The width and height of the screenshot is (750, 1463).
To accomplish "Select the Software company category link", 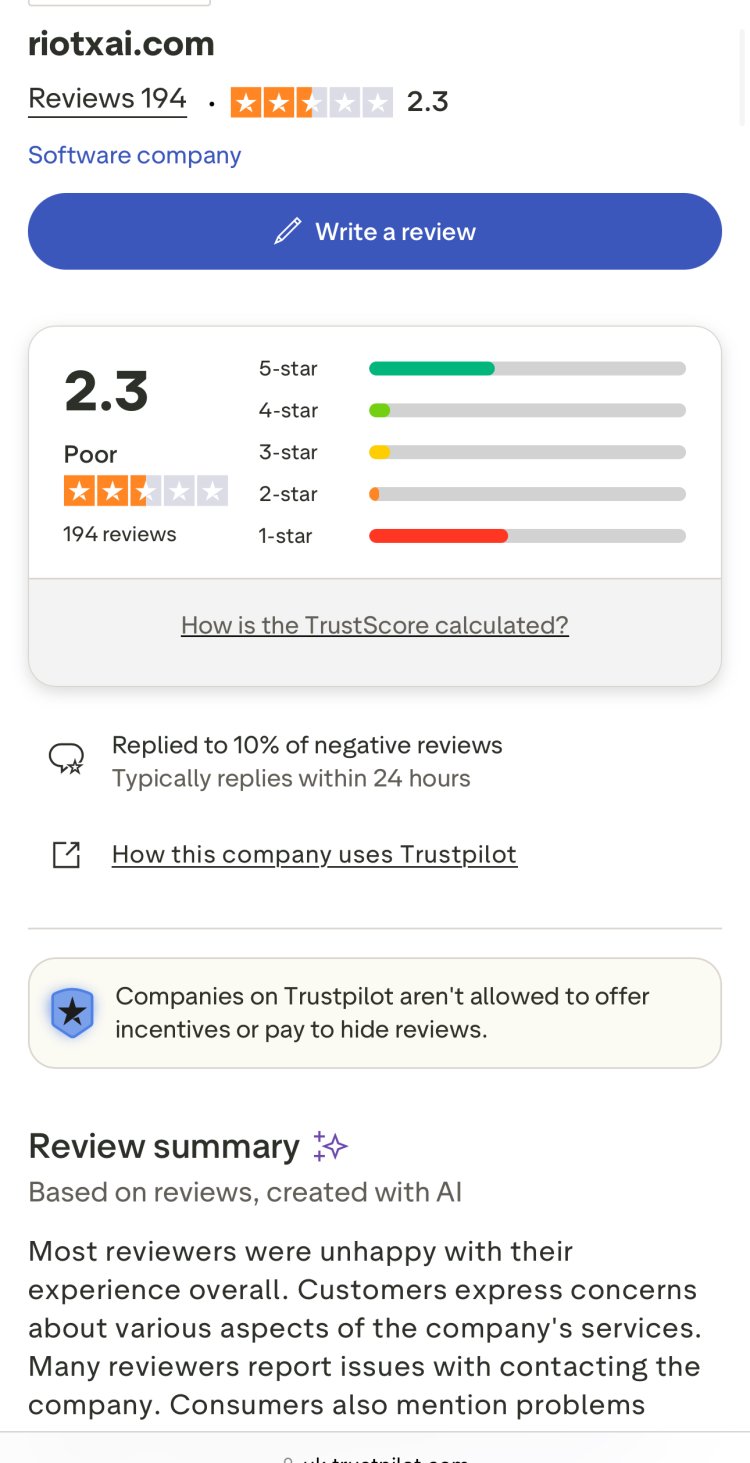I will pos(134,155).
